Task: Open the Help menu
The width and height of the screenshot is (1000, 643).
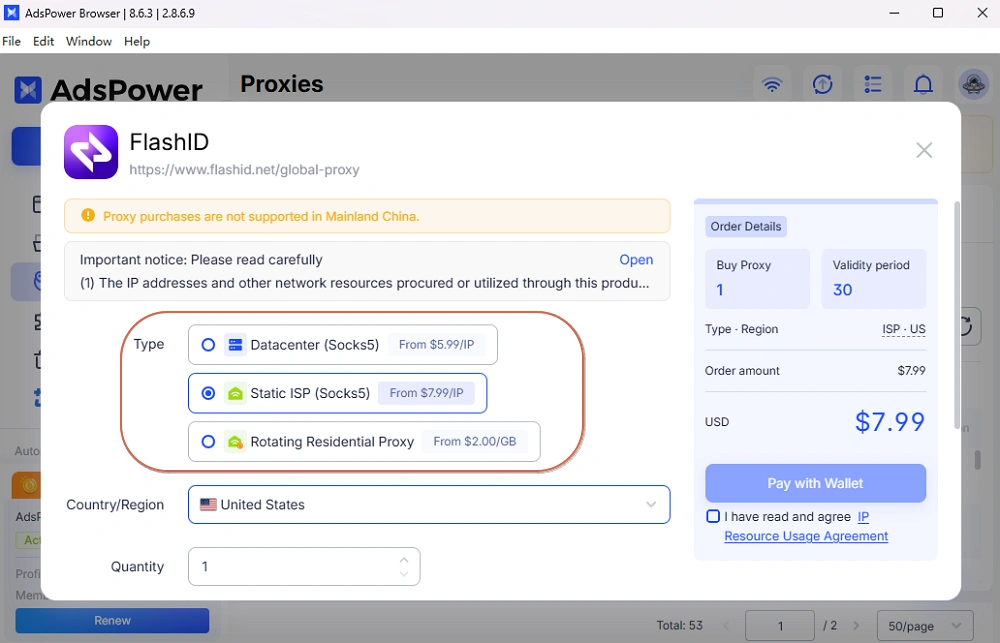Action: (x=136, y=41)
